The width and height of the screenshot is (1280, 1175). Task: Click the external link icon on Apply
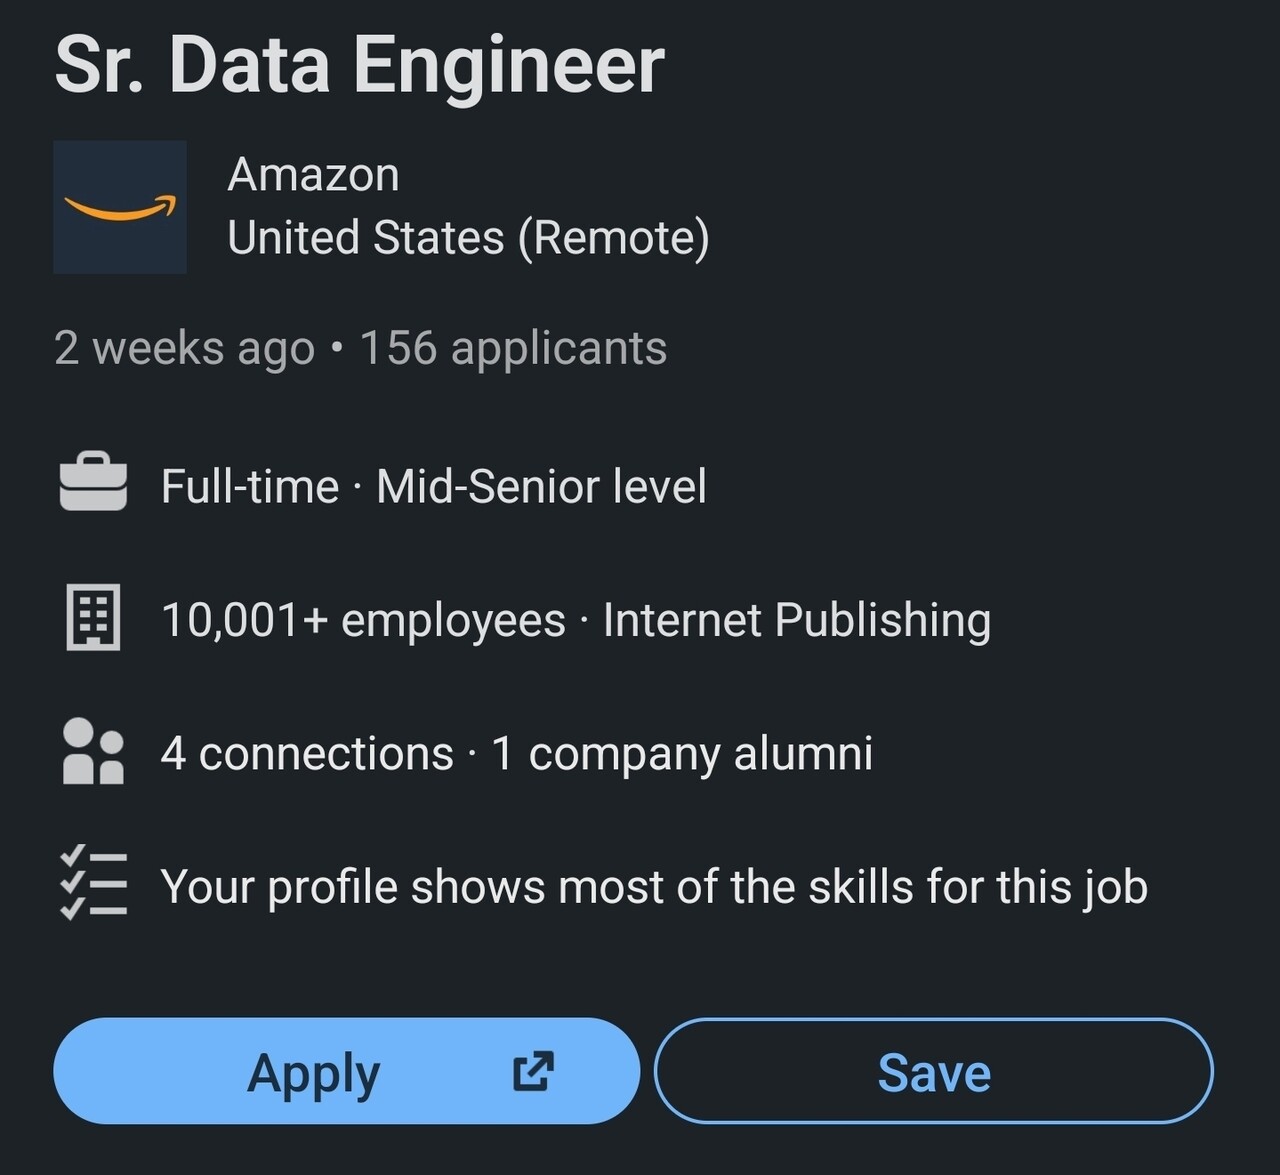click(533, 1072)
